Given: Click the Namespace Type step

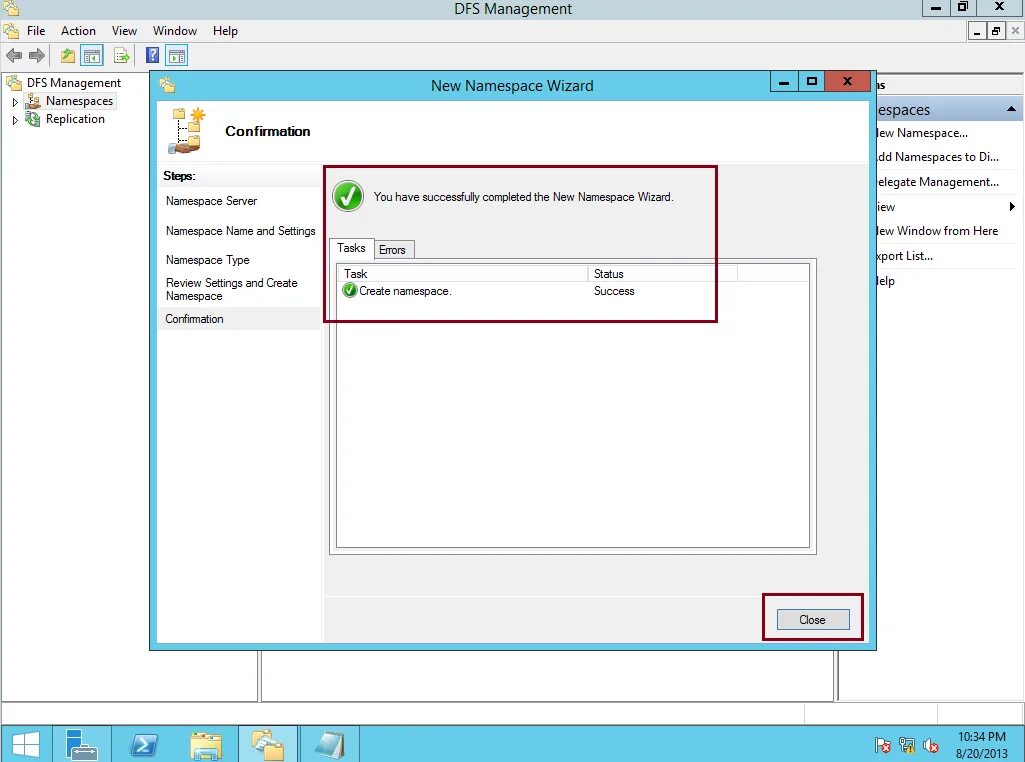Looking at the screenshot, I should coord(207,259).
